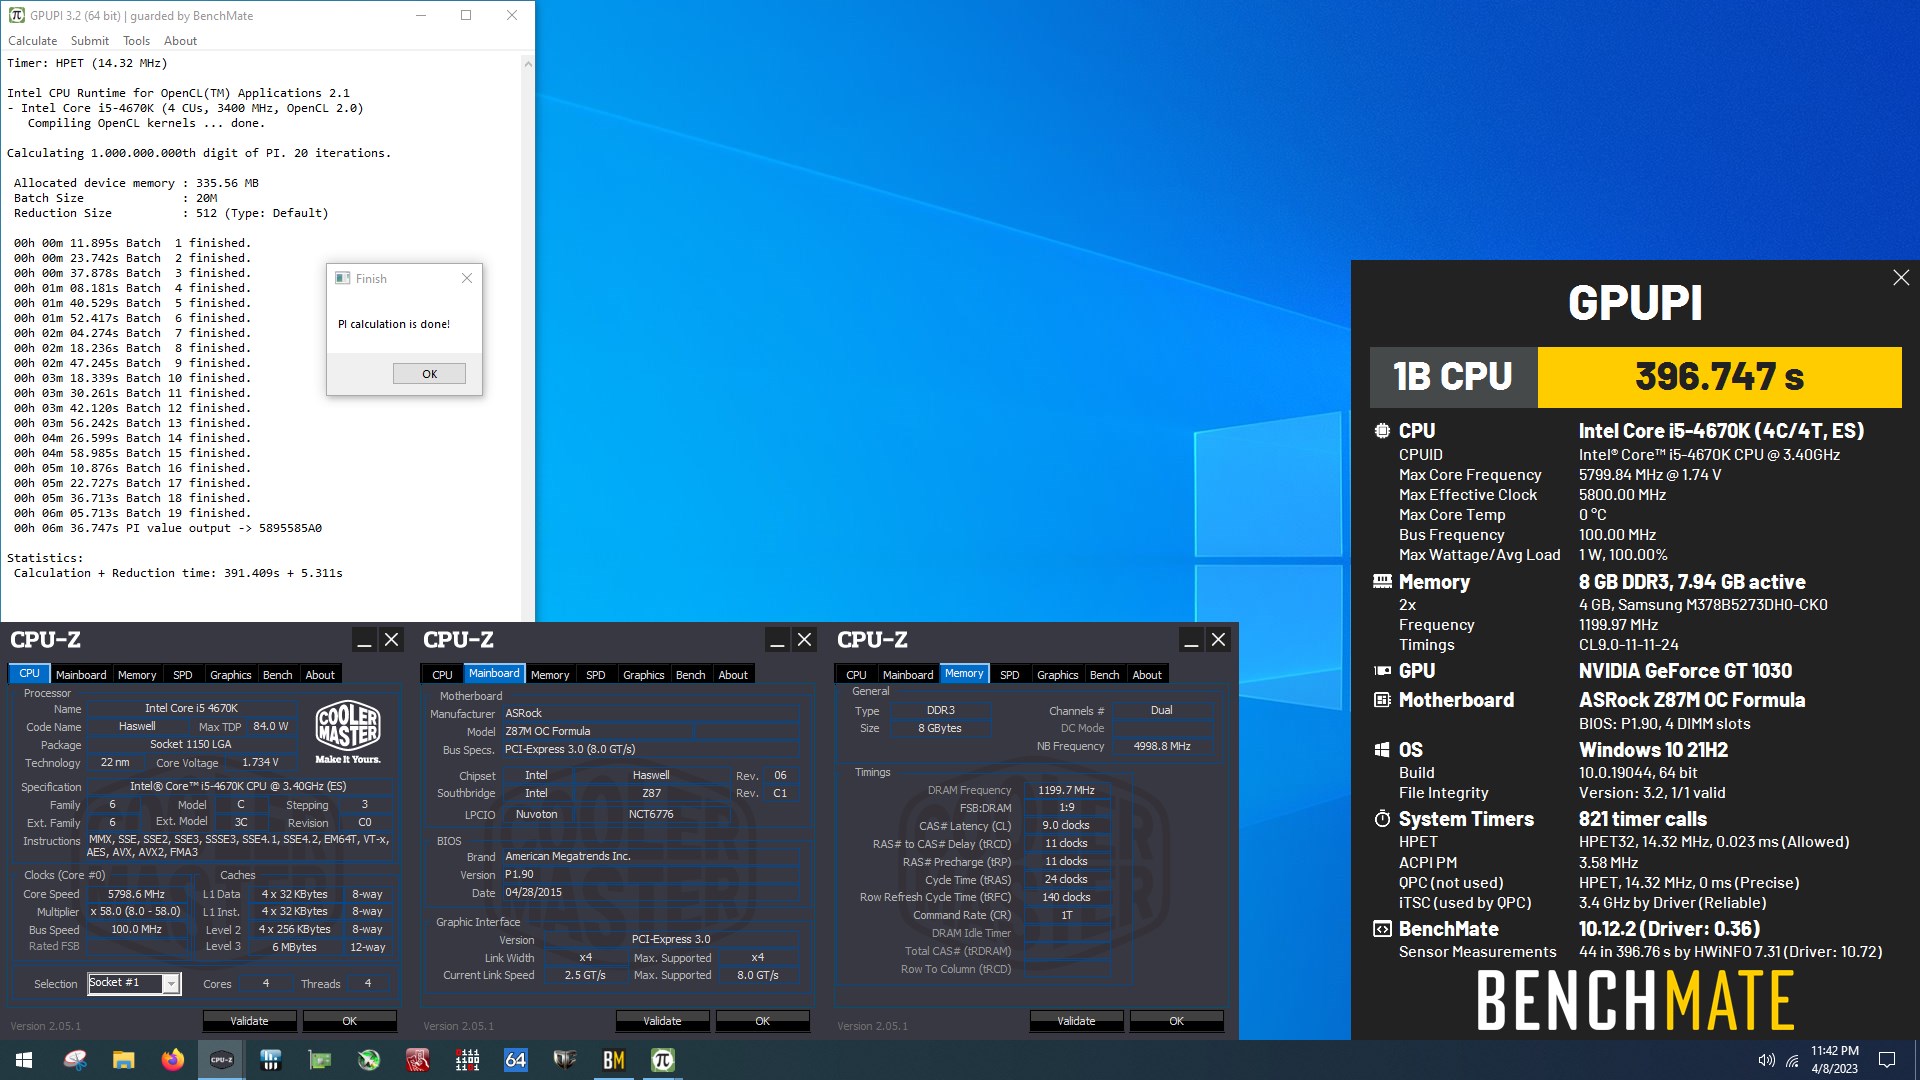Open Mainboard tab in third CPU-Z window
The image size is (1920, 1080).
click(908, 675)
